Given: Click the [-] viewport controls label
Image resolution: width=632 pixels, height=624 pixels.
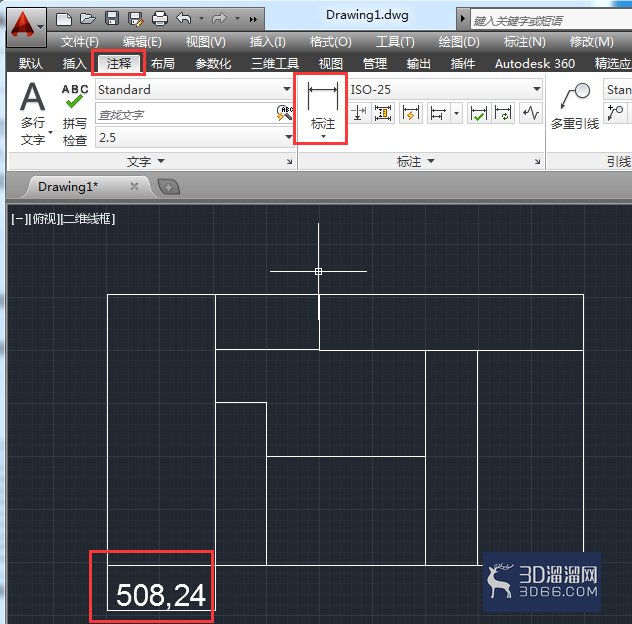Looking at the screenshot, I should (x=19, y=219).
